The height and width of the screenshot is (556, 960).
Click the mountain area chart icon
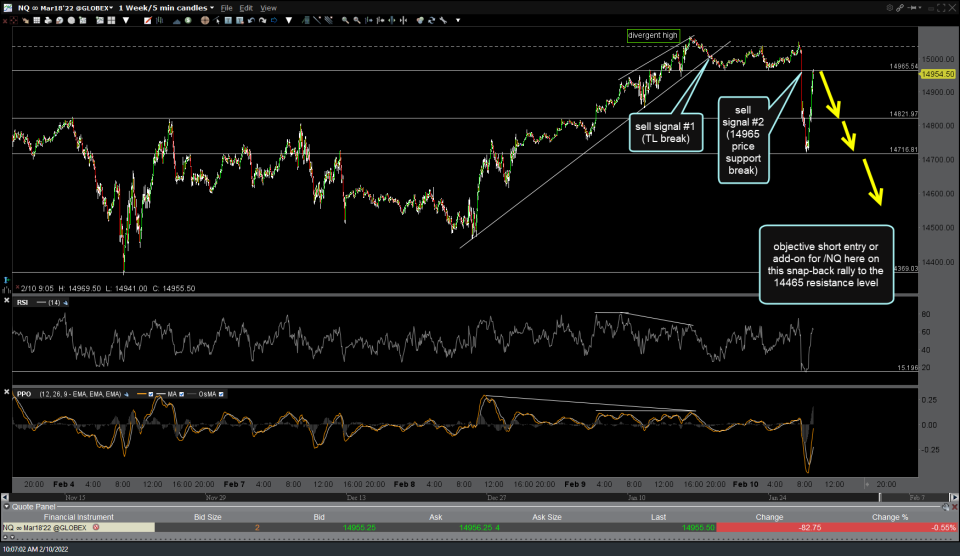pyautogui.click(x=176, y=21)
